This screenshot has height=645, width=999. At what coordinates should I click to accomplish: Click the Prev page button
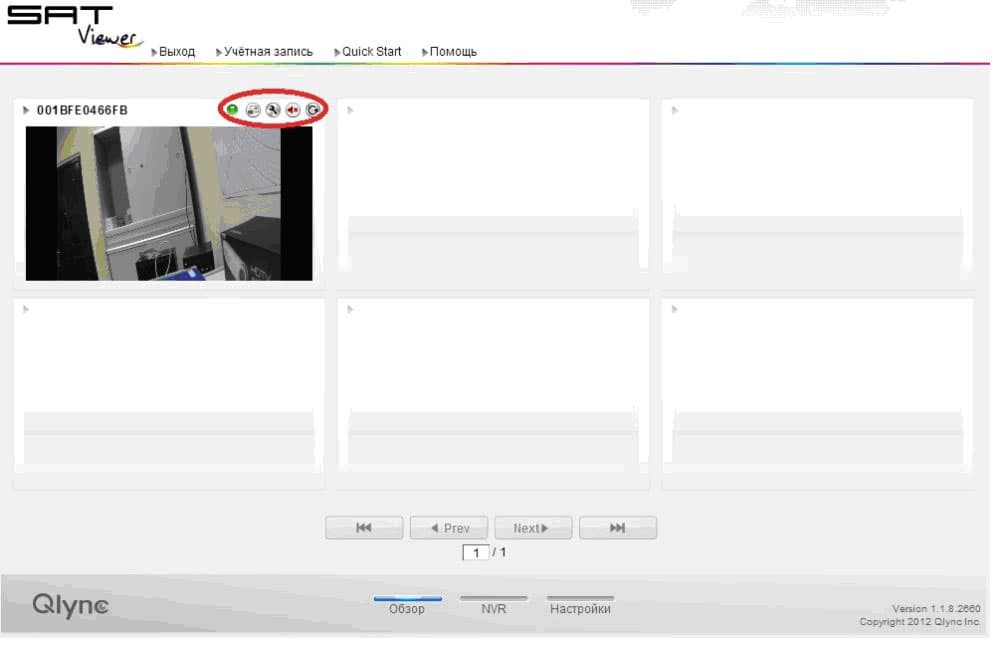449,528
